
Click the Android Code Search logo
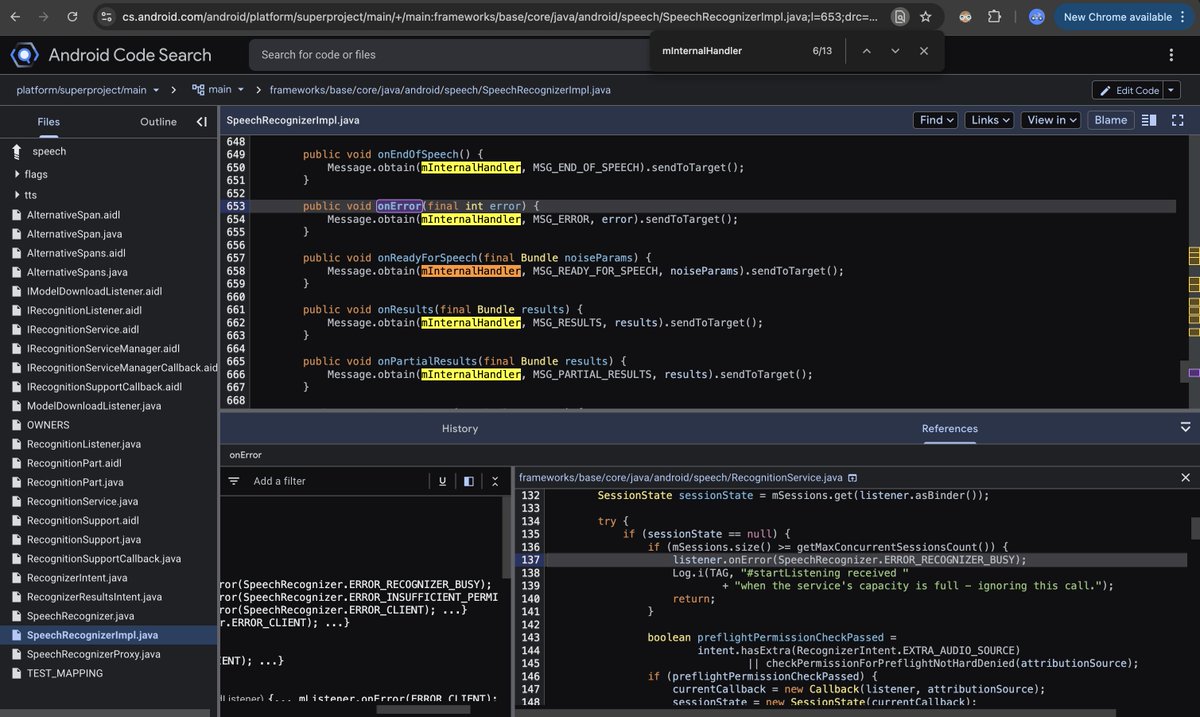tap(25, 55)
